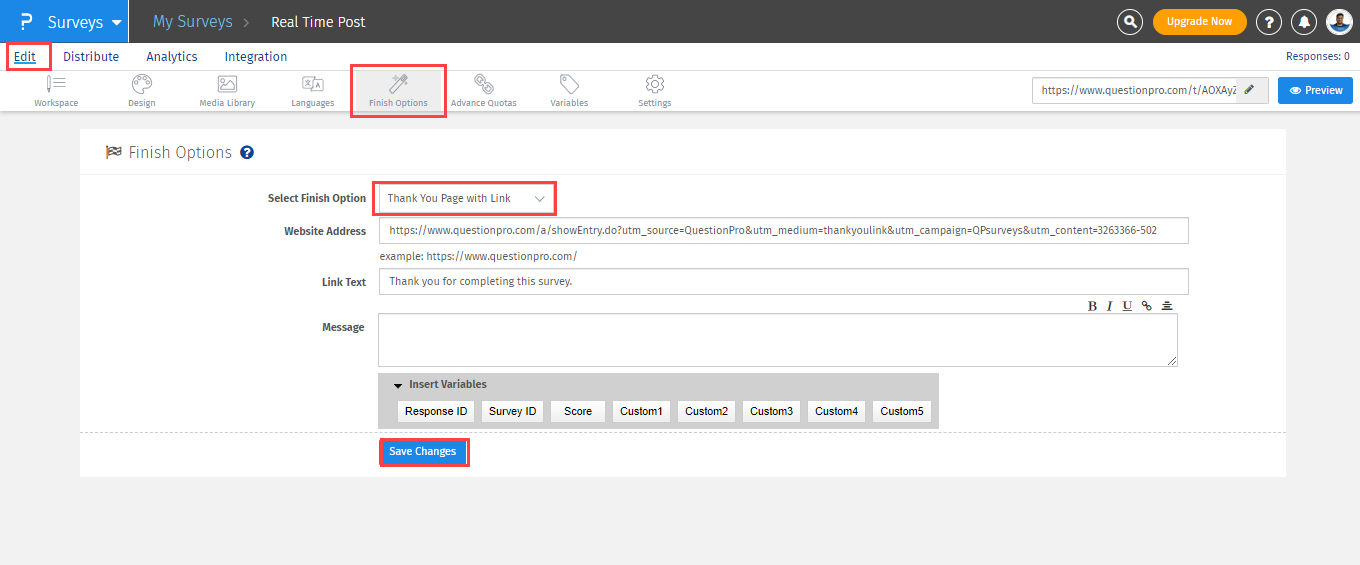Collapse the Insert Variables section
Screen dimensions: 1360x565
[398, 385]
